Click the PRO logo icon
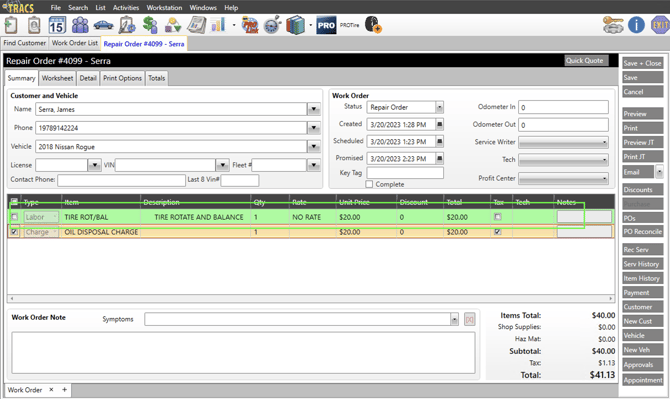This screenshot has height=399, width=670. pos(326,25)
